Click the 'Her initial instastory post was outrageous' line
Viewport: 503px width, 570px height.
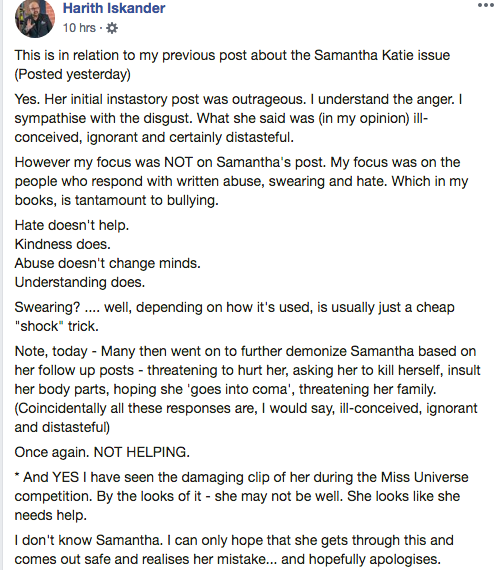click(x=238, y=99)
